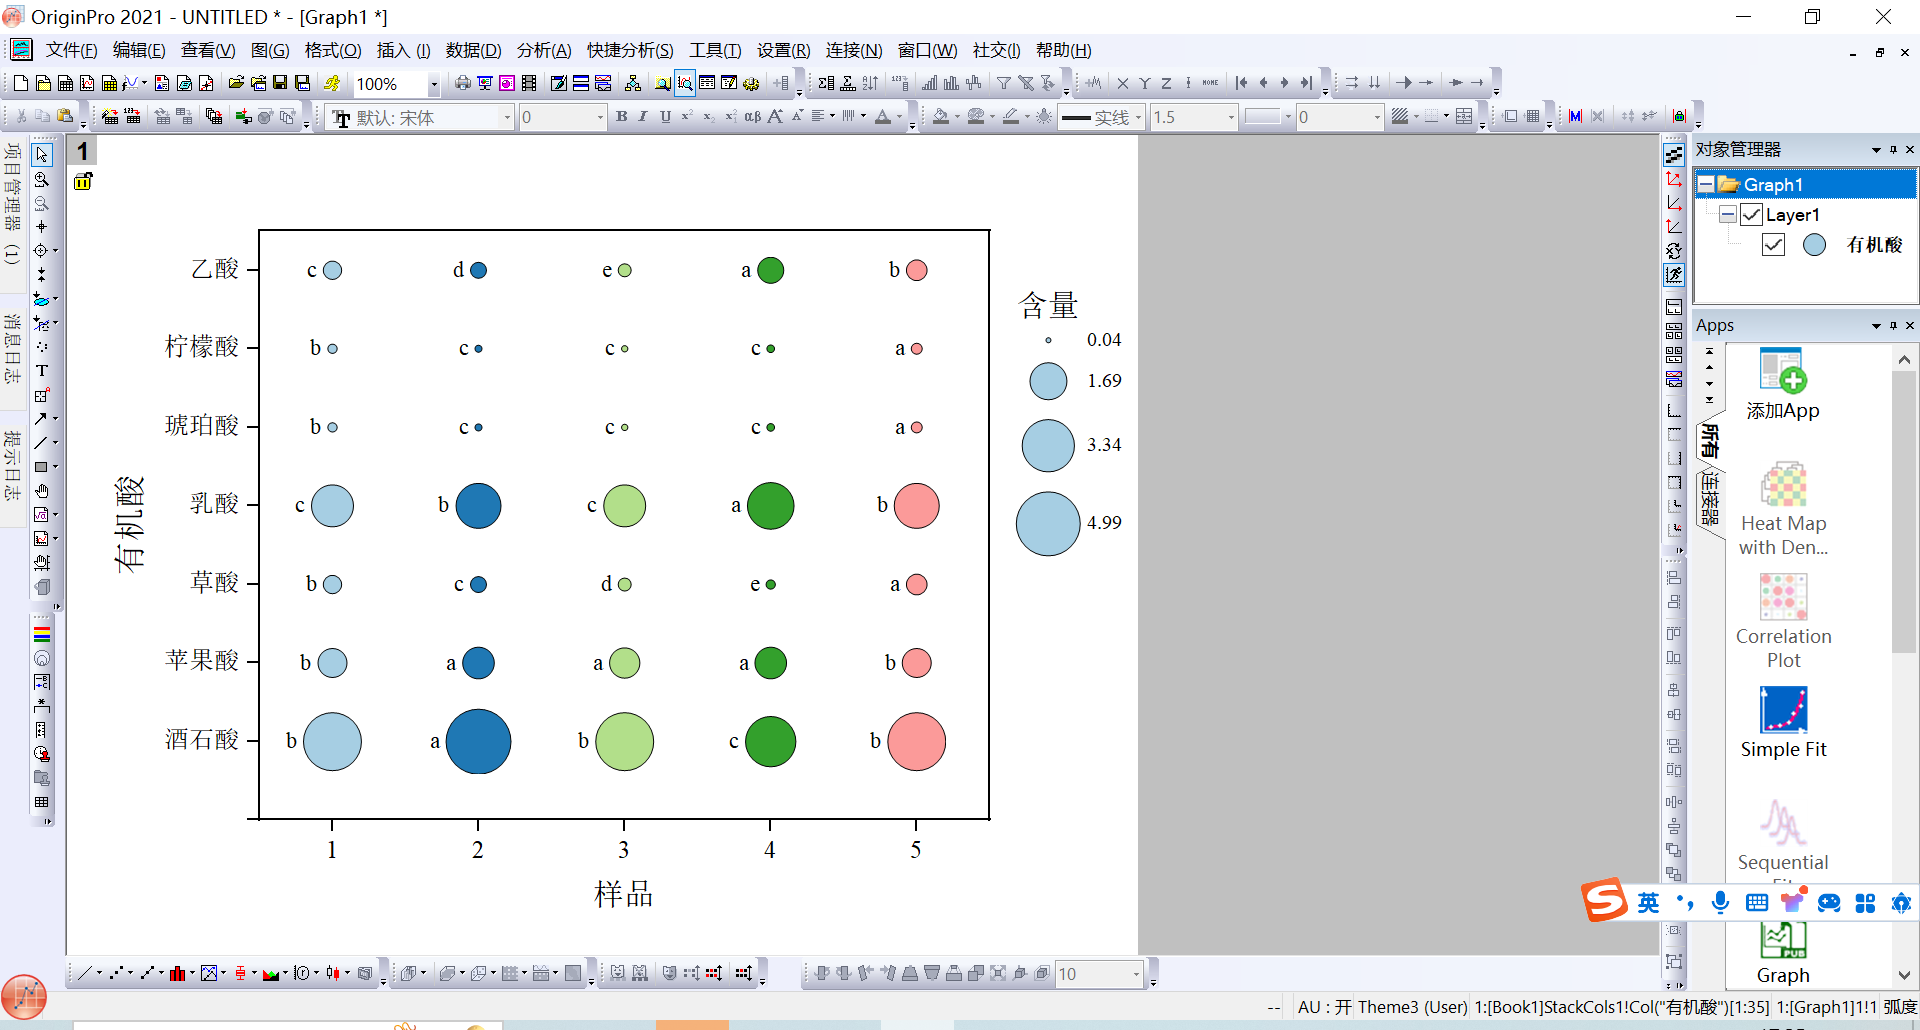The image size is (1920, 1030).
Task: Open the 格式(O) menu
Action: pyautogui.click(x=332, y=51)
